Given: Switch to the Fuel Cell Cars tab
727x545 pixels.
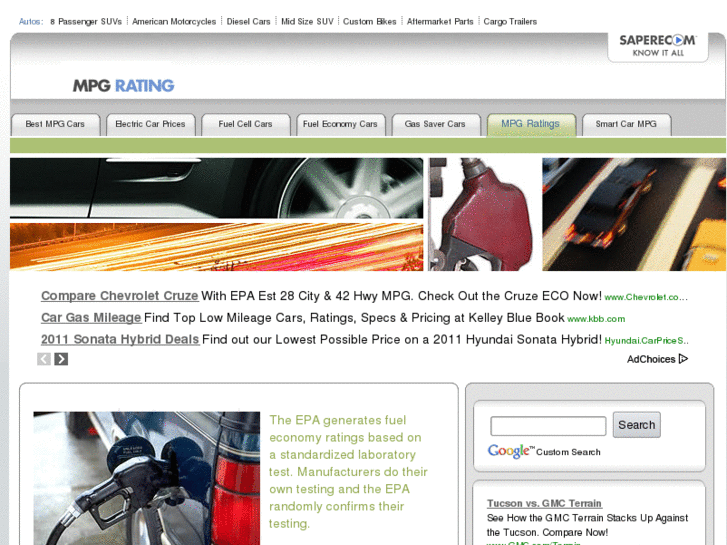Looking at the screenshot, I should (x=245, y=124).
